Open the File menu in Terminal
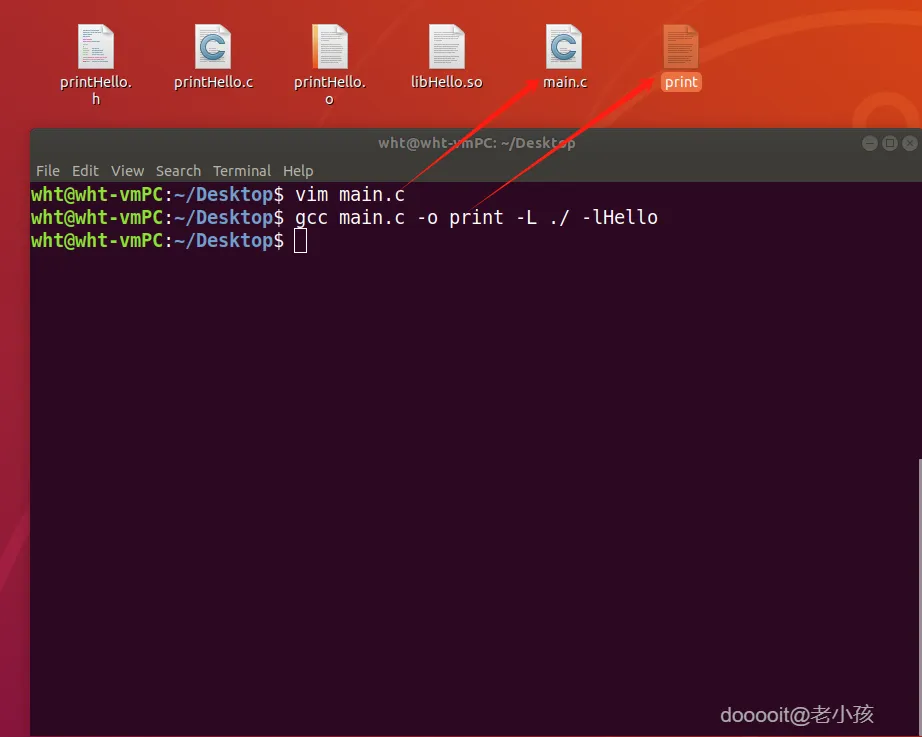Screen dimensions: 922x737 48,171
